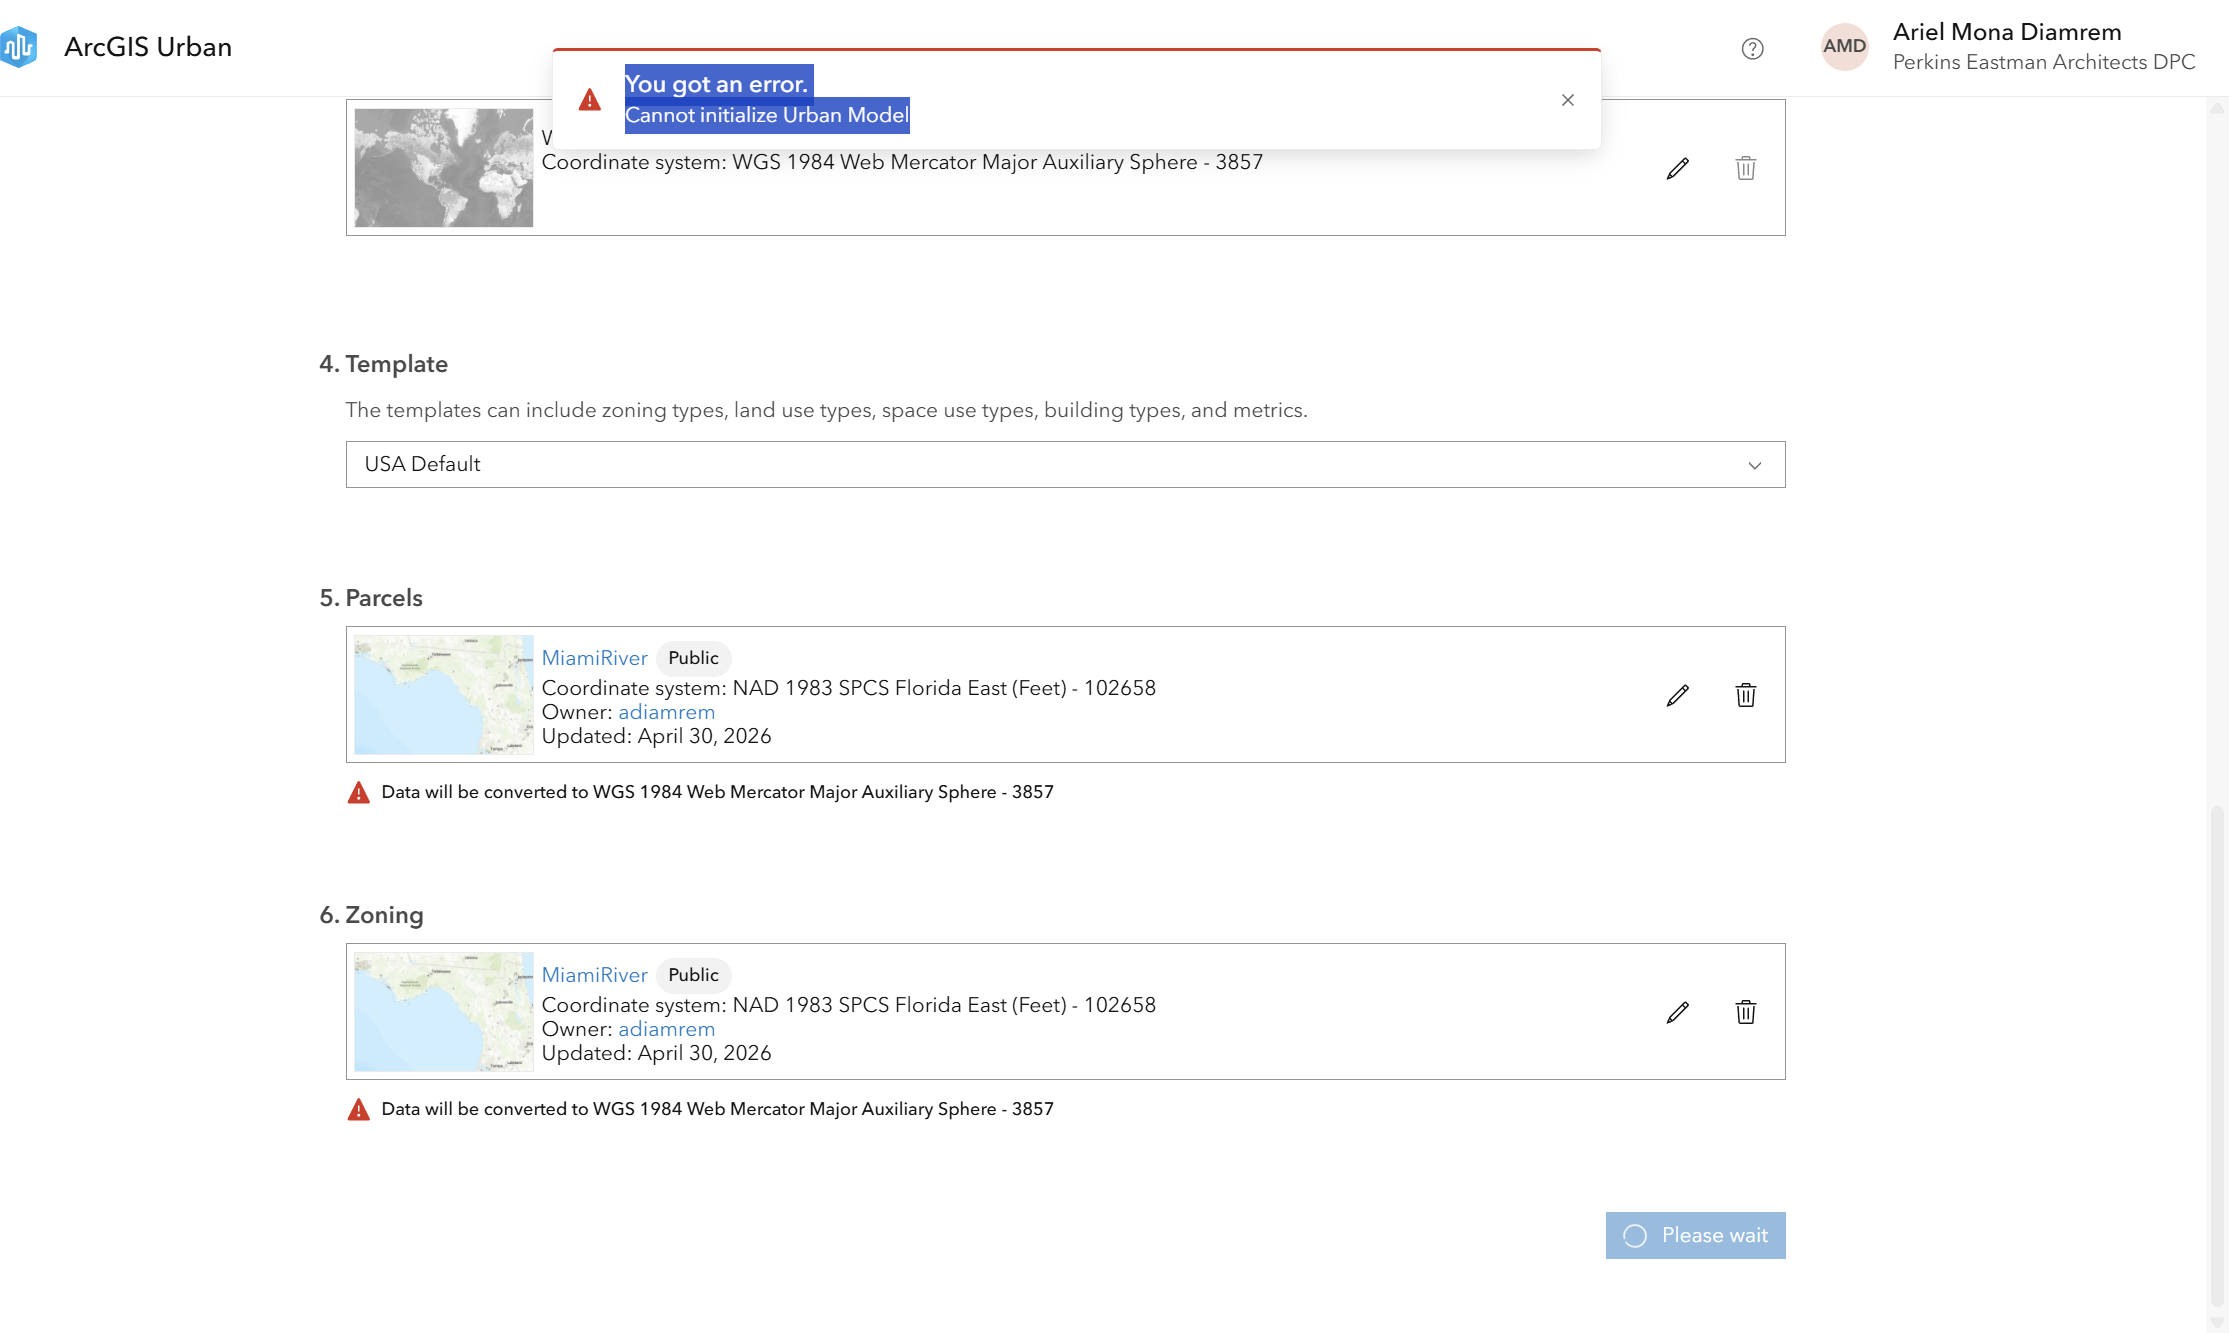Viewport: 2229px width, 1333px height.
Task: Click the Parcels Florida map thumbnail
Action: click(x=444, y=695)
